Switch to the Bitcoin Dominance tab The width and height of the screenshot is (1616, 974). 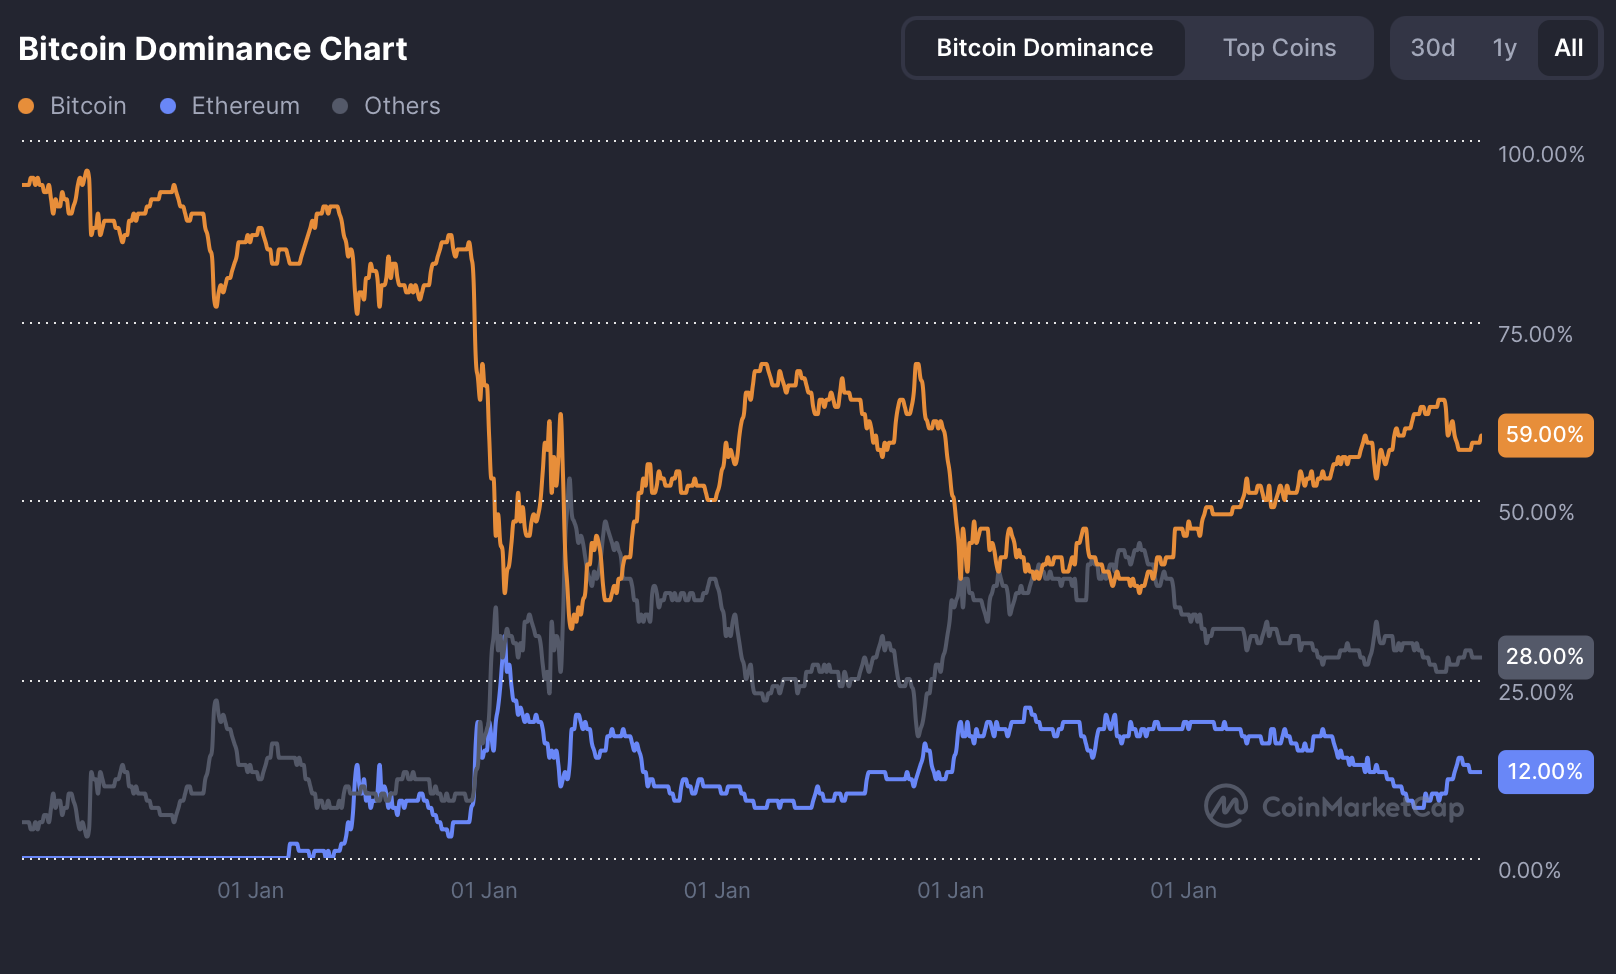1044,48
